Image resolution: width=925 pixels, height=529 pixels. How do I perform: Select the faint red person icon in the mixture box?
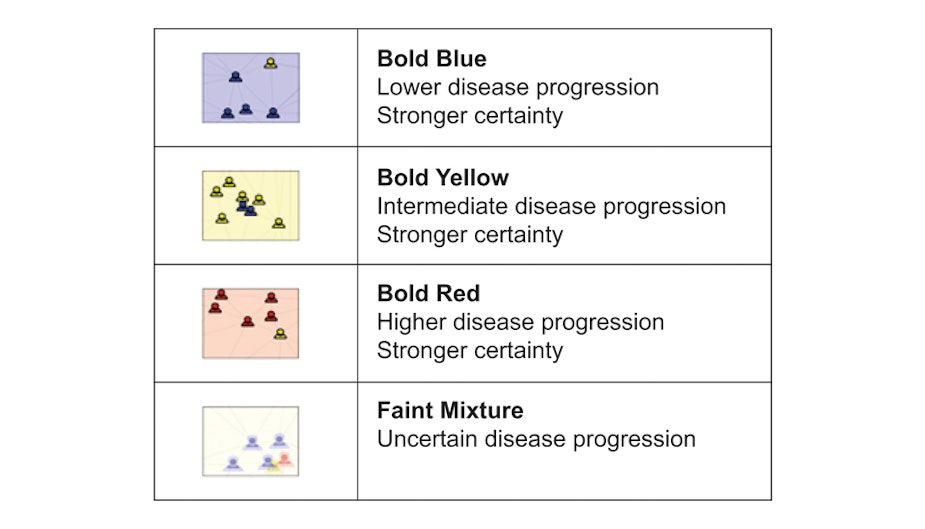point(284,459)
